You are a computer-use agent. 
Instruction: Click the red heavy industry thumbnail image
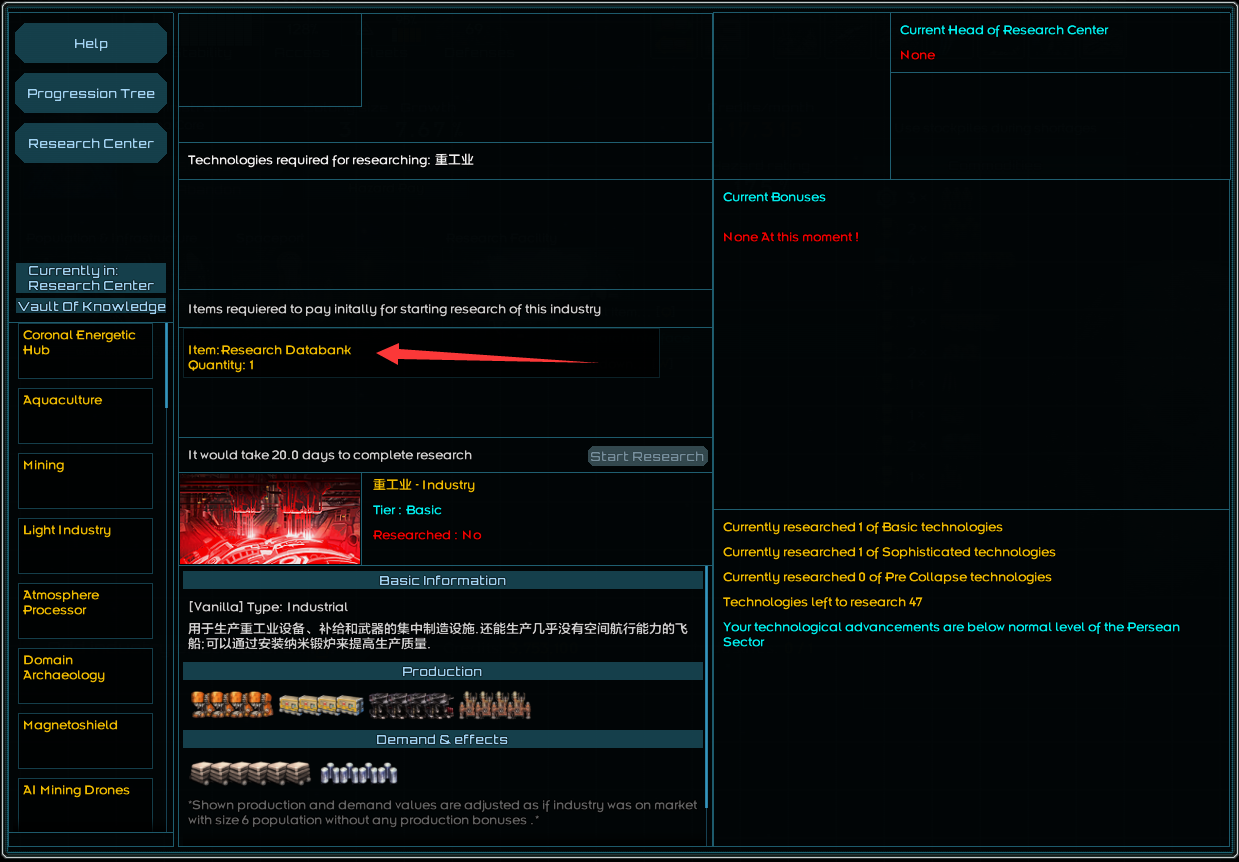click(x=270, y=519)
